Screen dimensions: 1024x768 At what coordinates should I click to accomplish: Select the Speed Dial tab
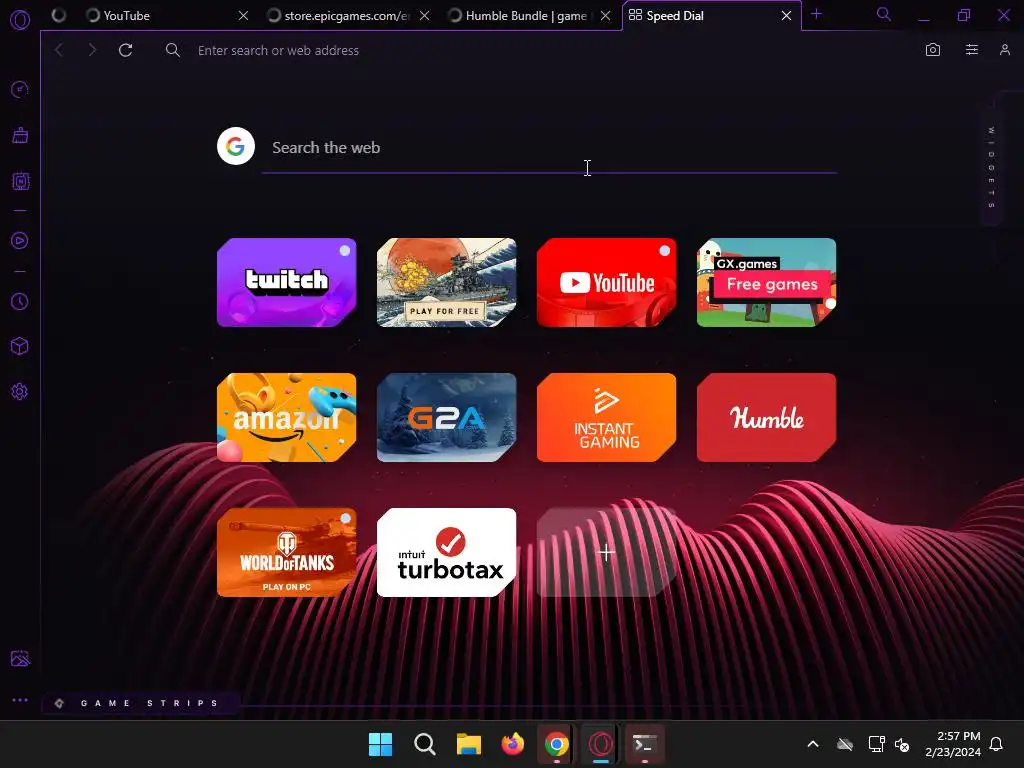[712, 16]
